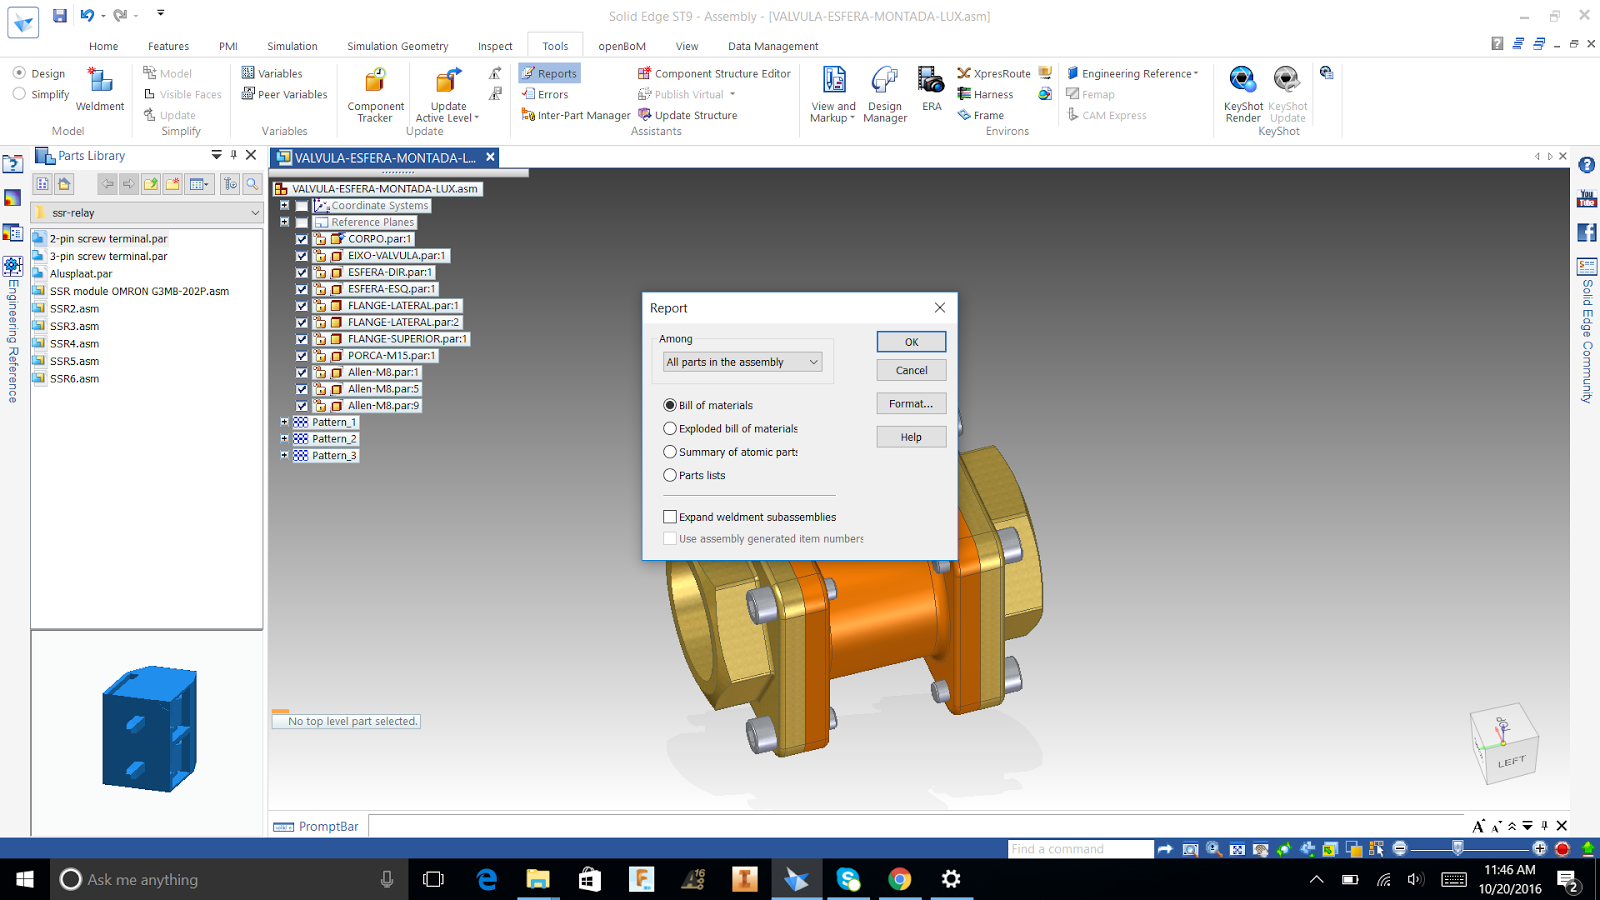Expand the Reference Planes node
Image resolution: width=1600 pixels, height=900 pixels.
[x=285, y=222]
